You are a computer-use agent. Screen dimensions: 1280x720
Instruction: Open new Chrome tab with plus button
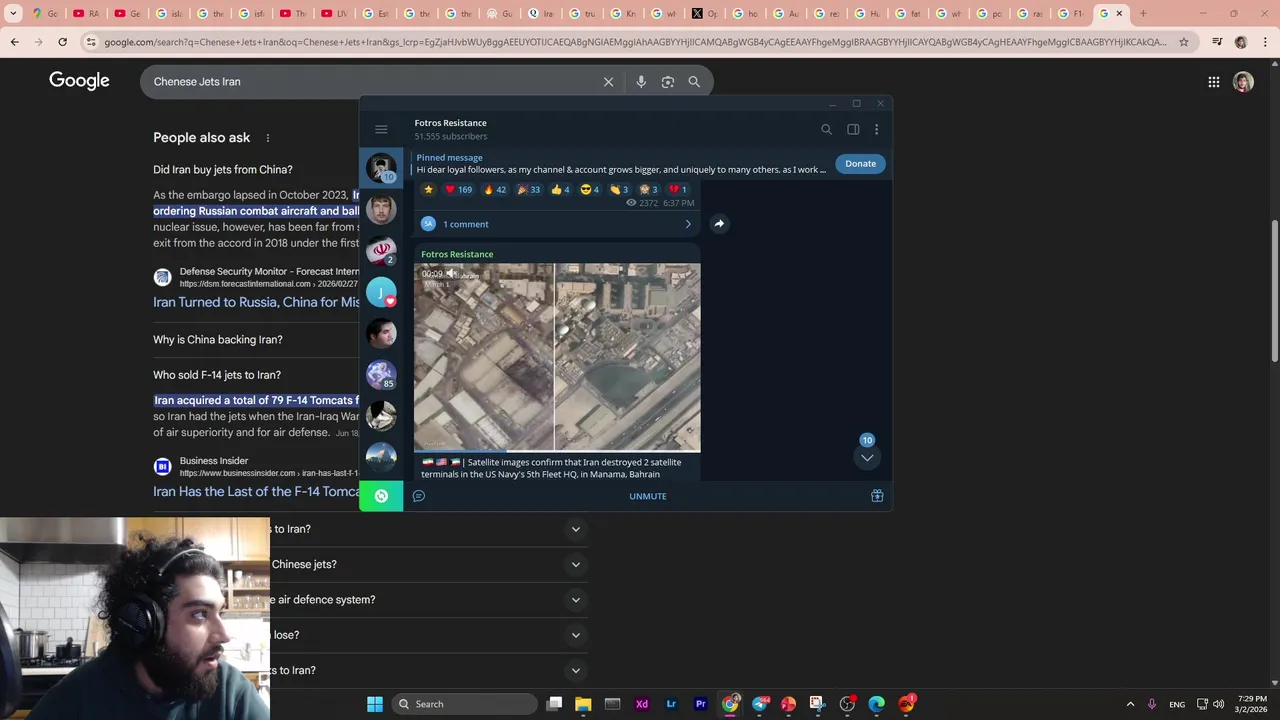[x=1144, y=14]
